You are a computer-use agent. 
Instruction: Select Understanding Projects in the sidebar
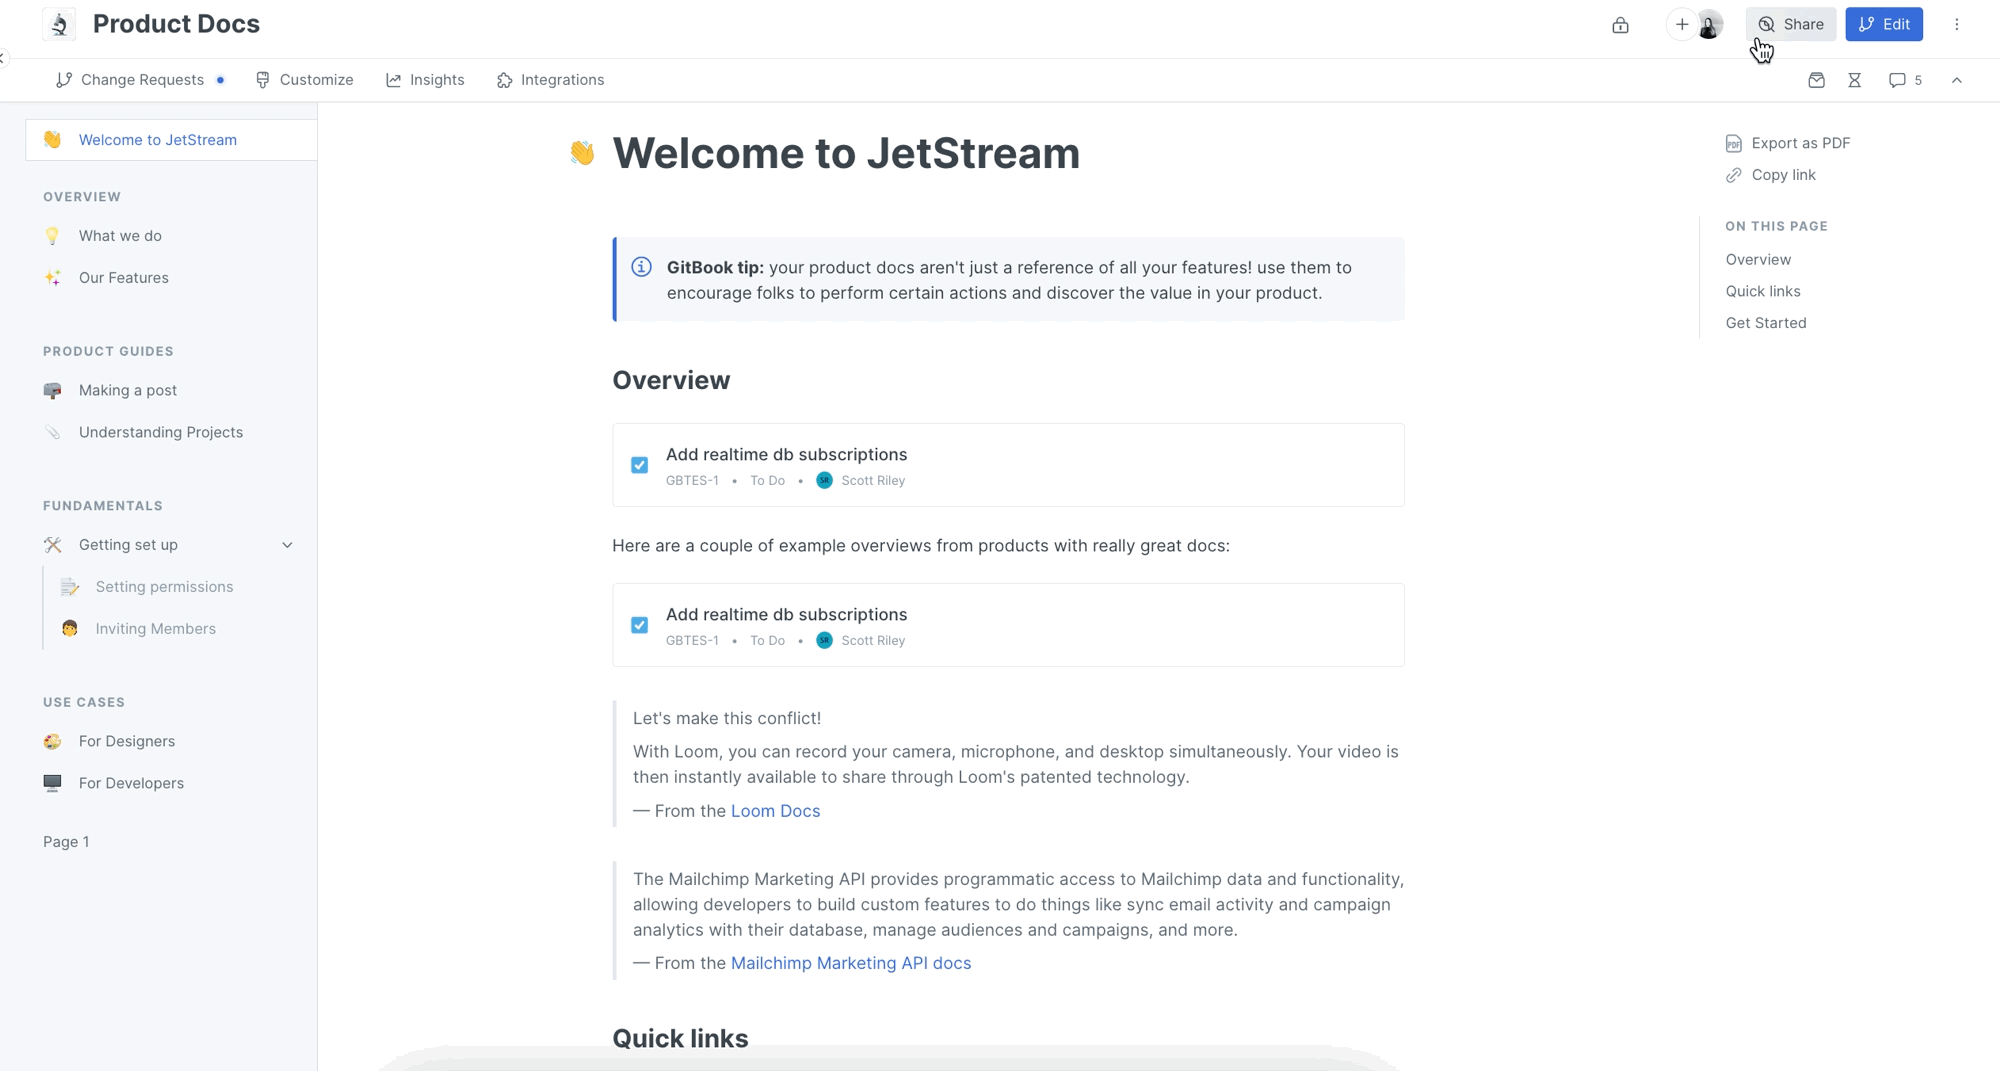[160, 432]
